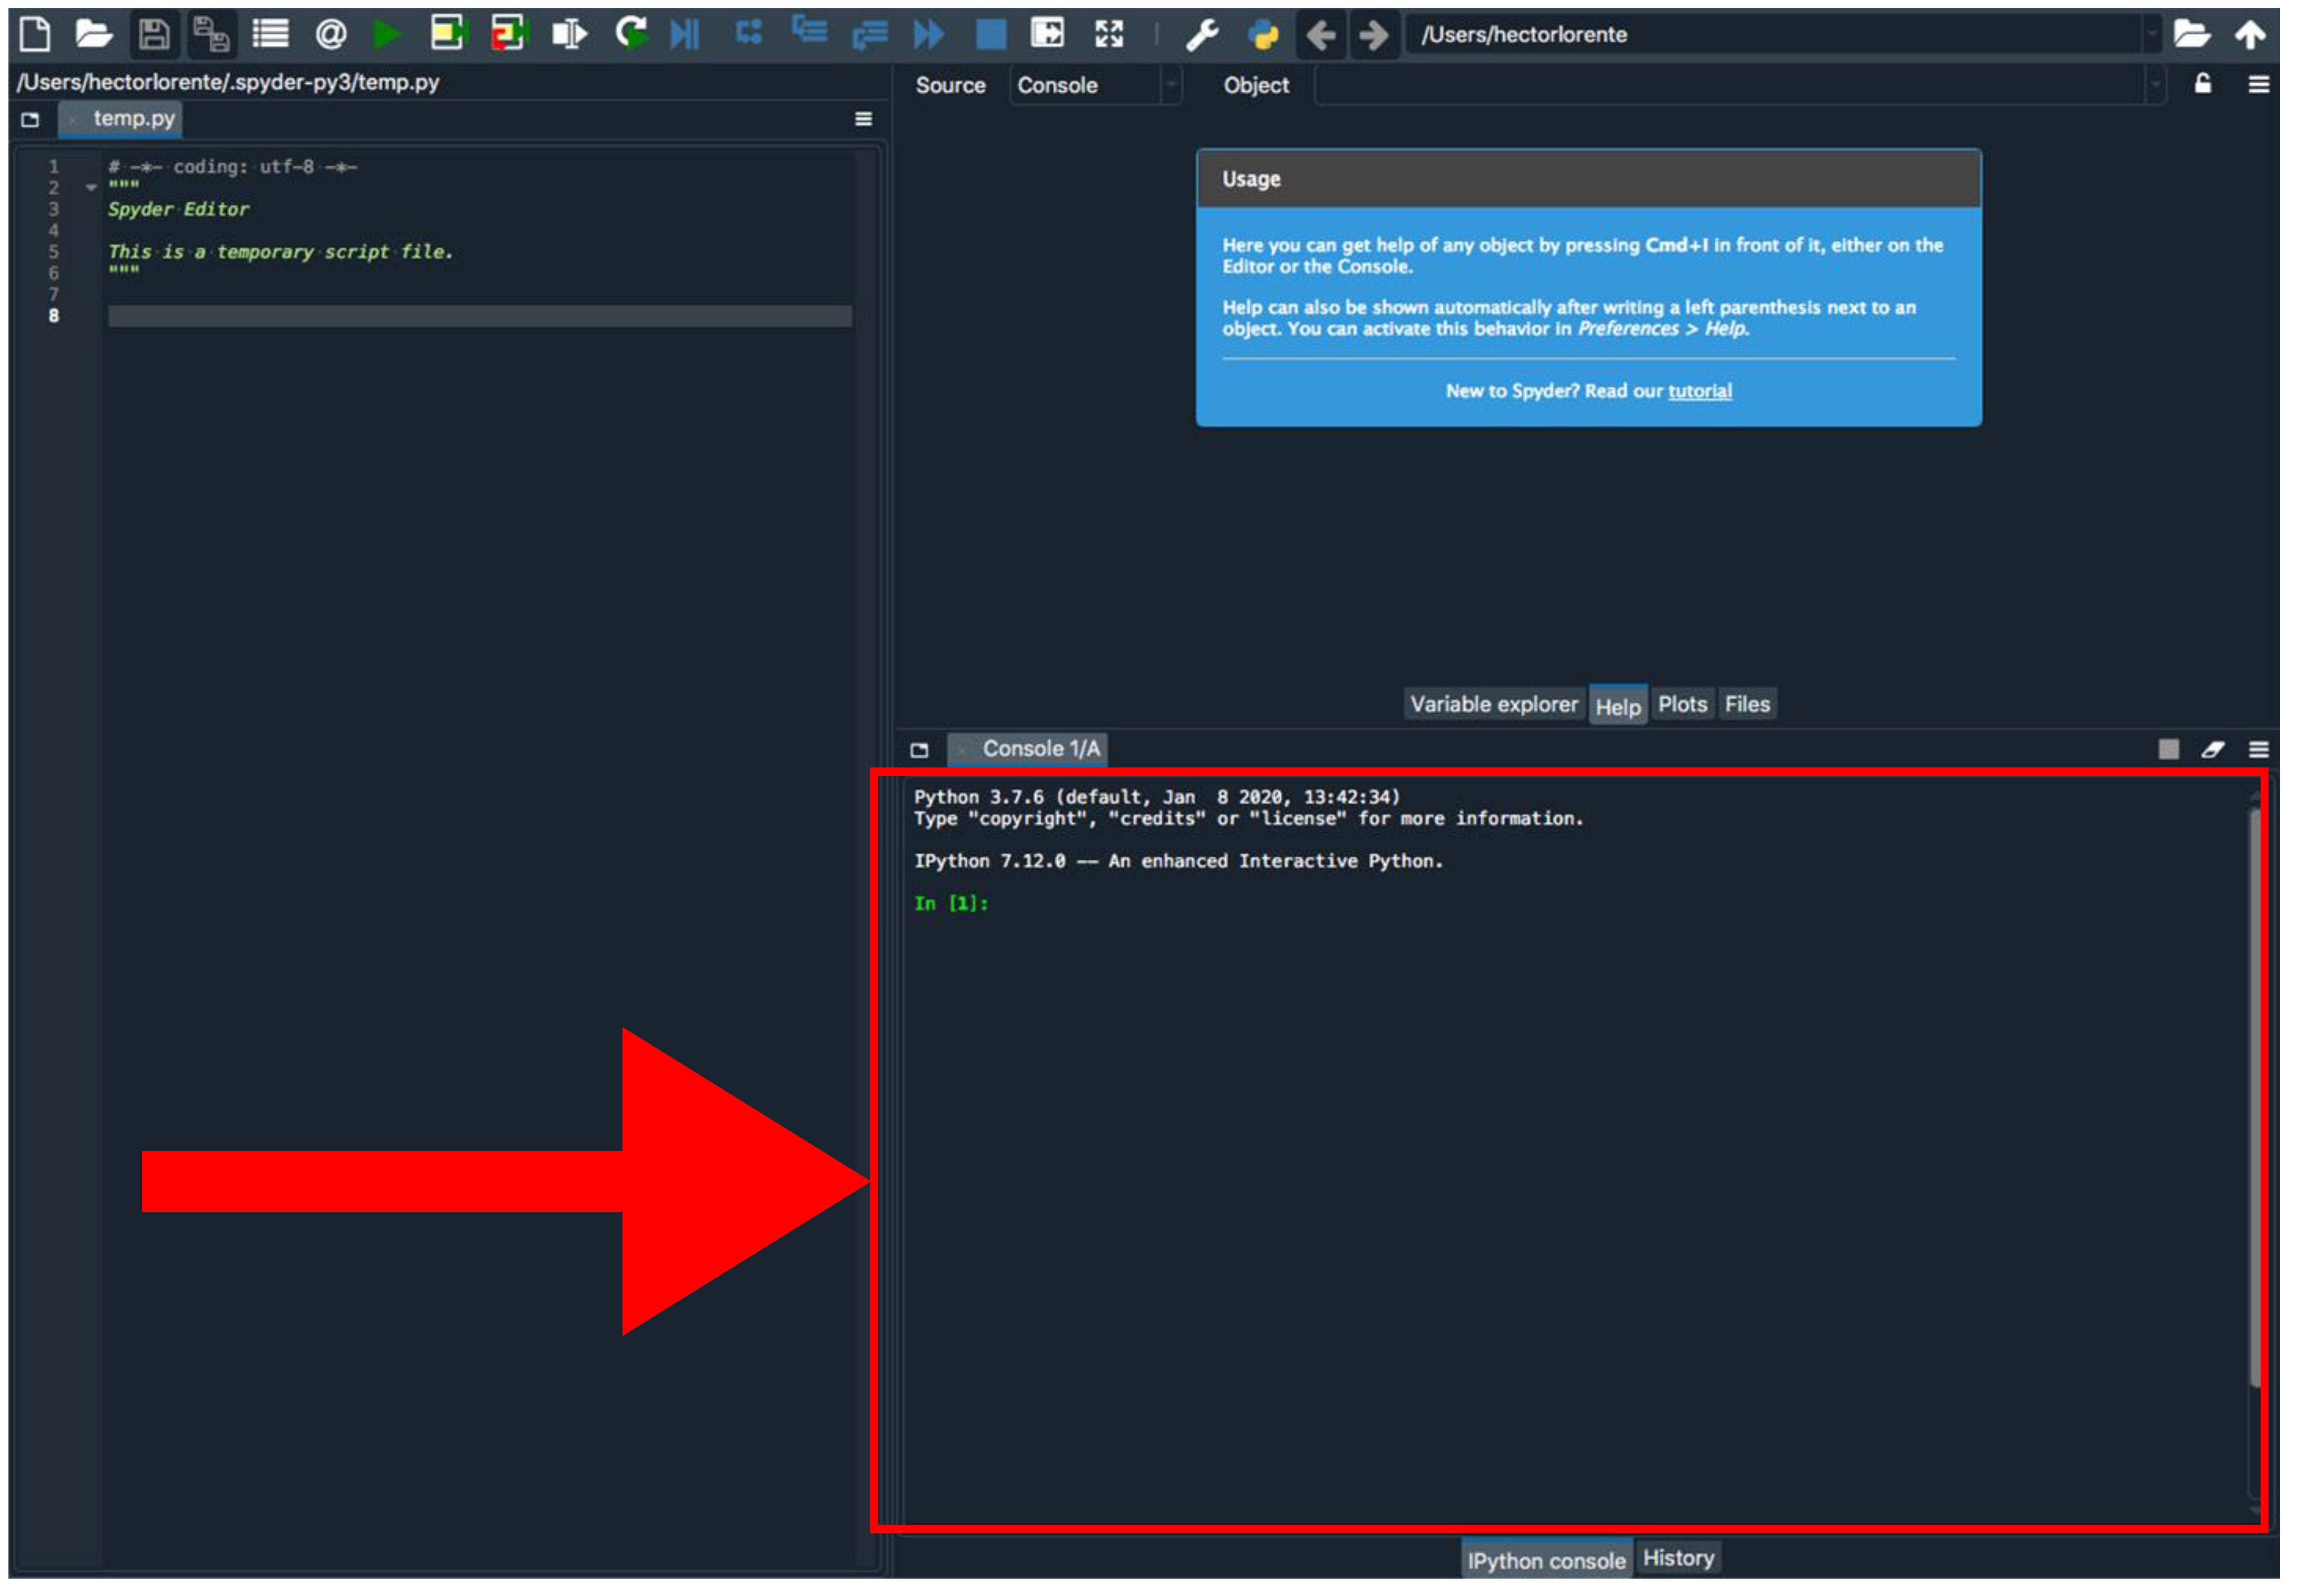This screenshot has height=1596, width=2297.
Task: Open Preferences via the wrench icon
Action: (1201, 35)
